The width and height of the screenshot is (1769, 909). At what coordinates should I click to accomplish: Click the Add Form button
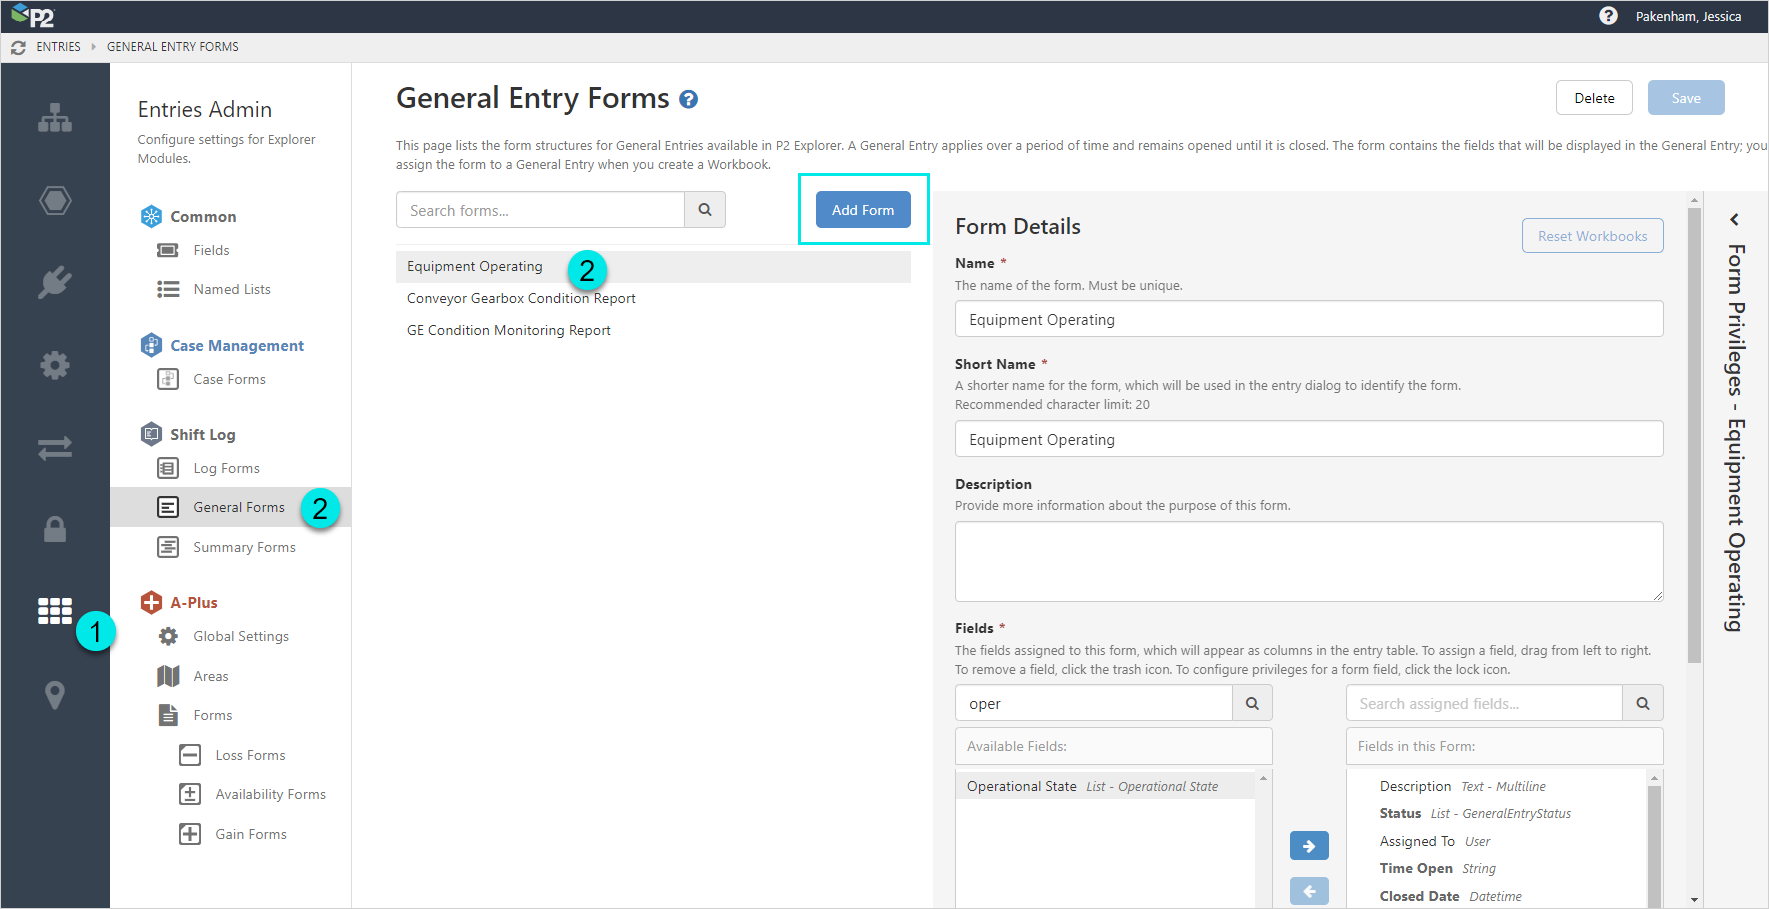click(863, 210)
